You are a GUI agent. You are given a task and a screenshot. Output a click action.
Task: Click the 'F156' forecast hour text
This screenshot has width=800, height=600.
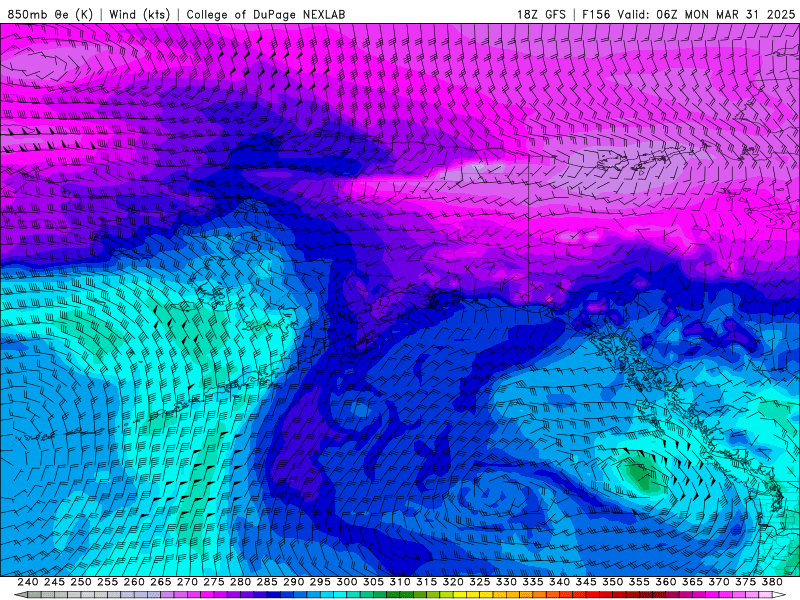point(596,14)
